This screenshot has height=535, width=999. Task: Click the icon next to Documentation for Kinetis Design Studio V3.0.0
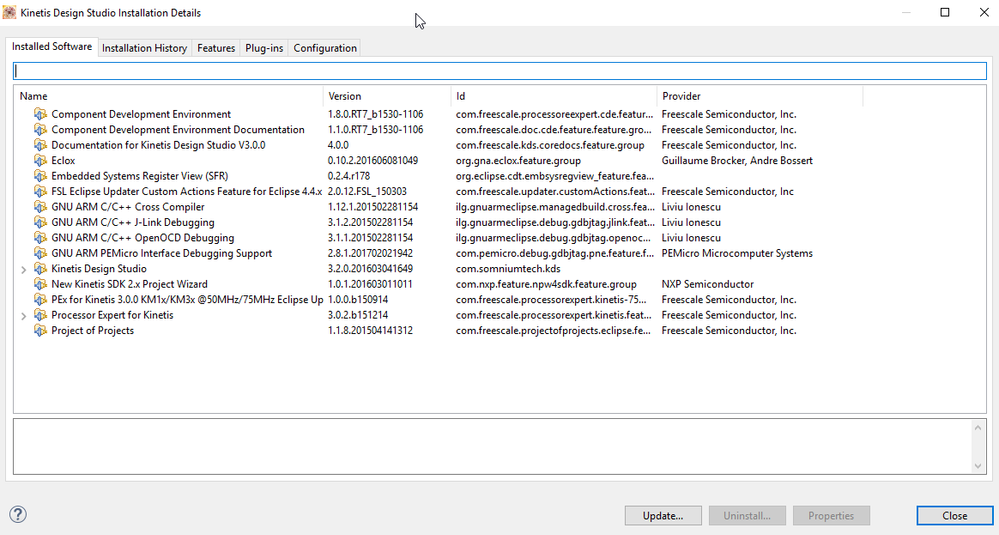(x=40, y=145)
